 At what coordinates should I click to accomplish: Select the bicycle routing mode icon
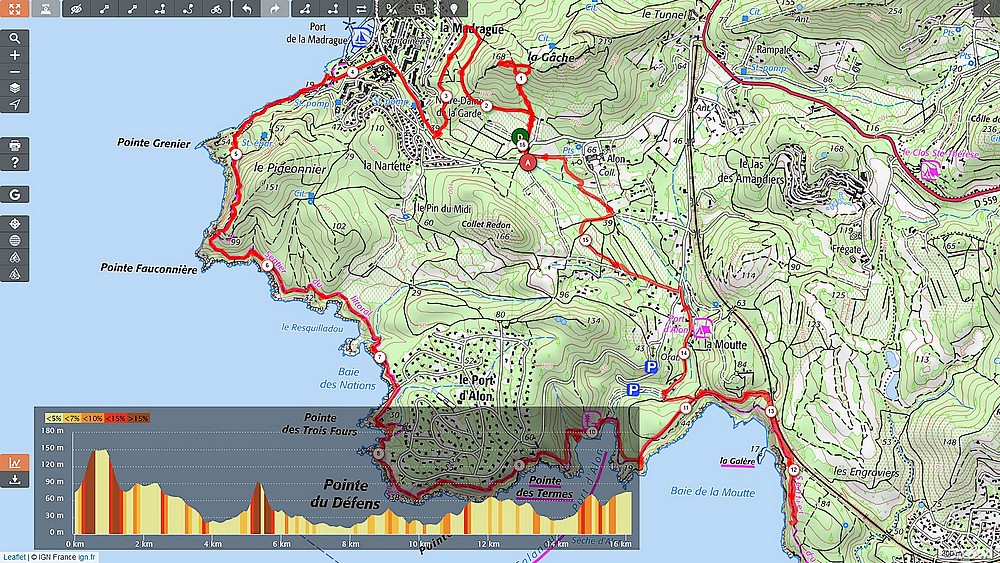[216, 9]
